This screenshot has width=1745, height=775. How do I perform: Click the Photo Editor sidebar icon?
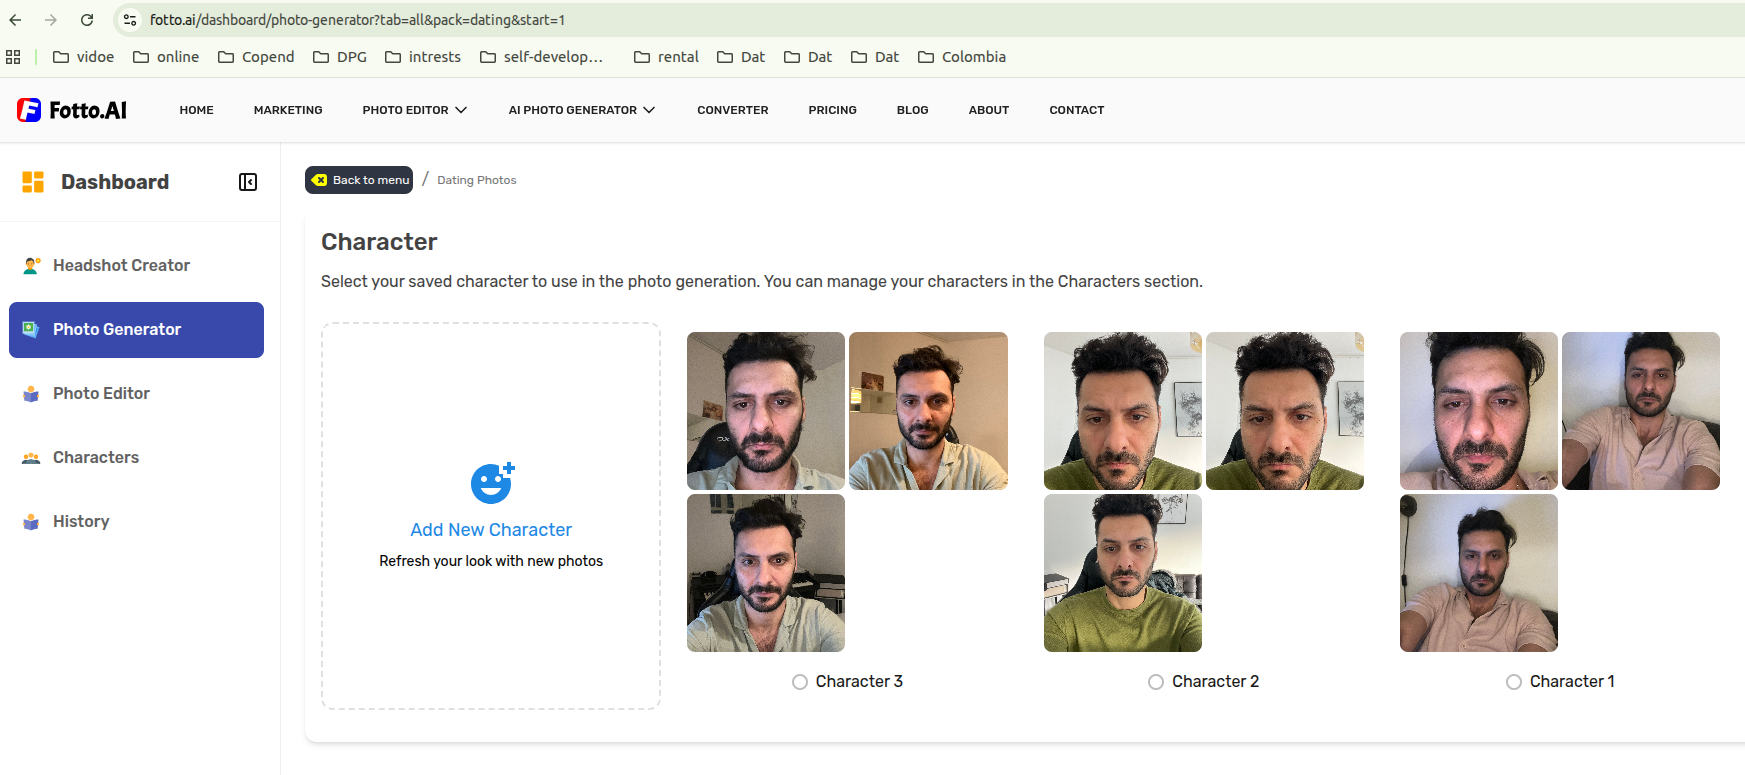click(32, 393)
